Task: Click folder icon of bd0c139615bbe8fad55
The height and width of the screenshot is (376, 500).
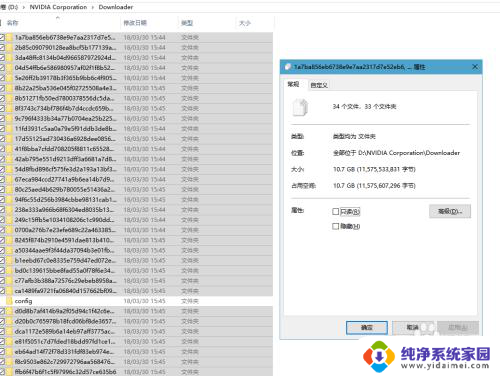Action: point(9,270)
